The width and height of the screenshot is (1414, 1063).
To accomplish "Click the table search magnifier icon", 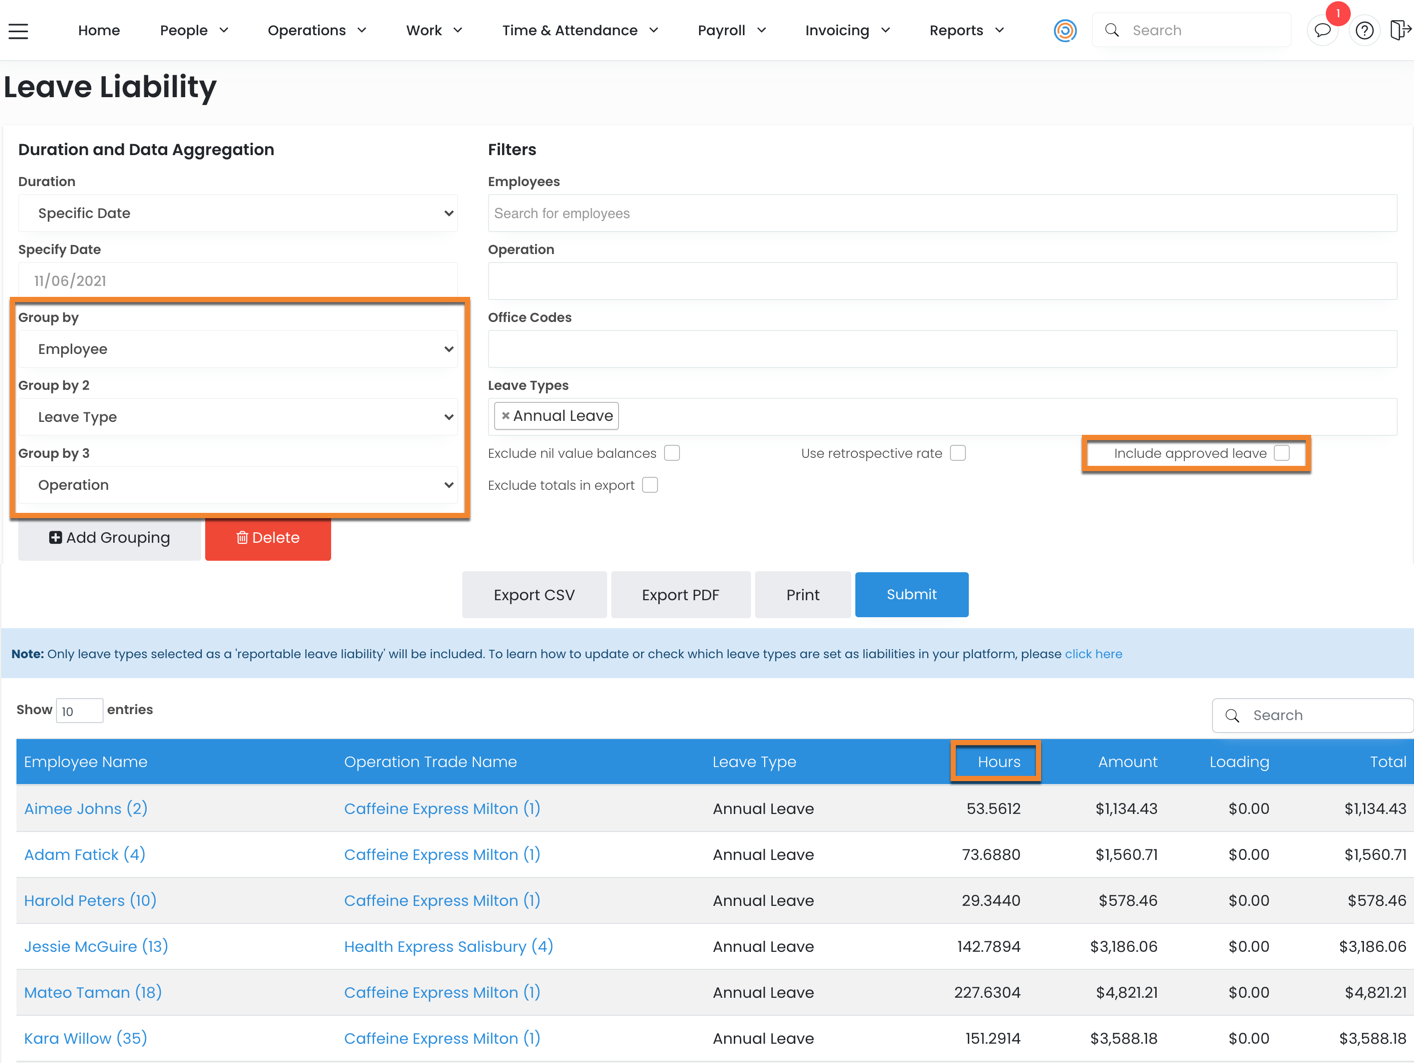I will (x=1232, y=716).
